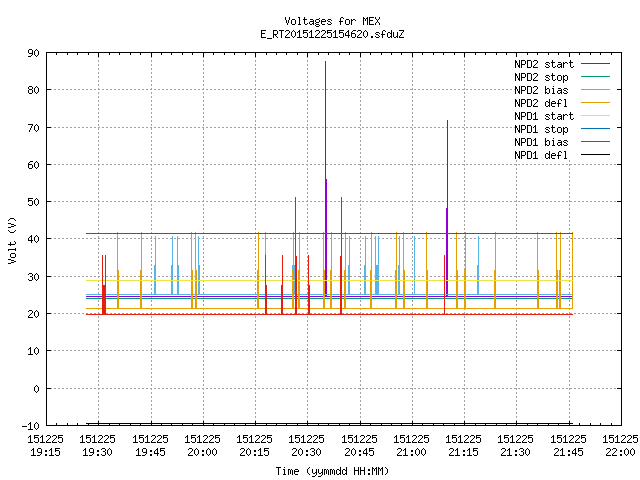Click the Volt (V) y-axis label

(12, 241)
